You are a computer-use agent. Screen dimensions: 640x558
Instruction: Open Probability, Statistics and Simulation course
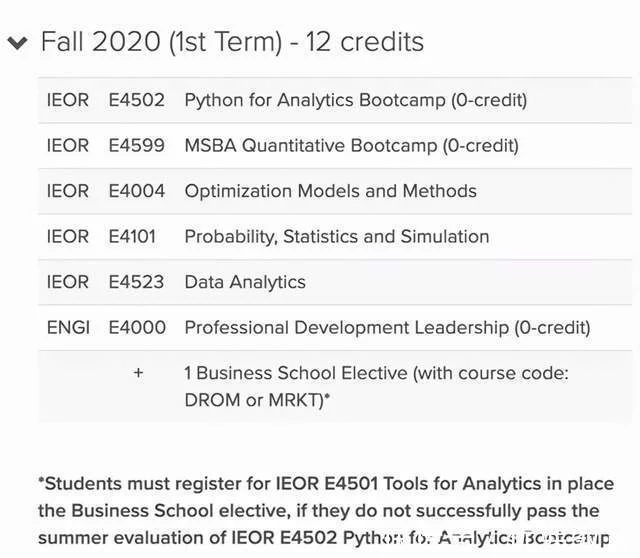click(x=336, y=237)
